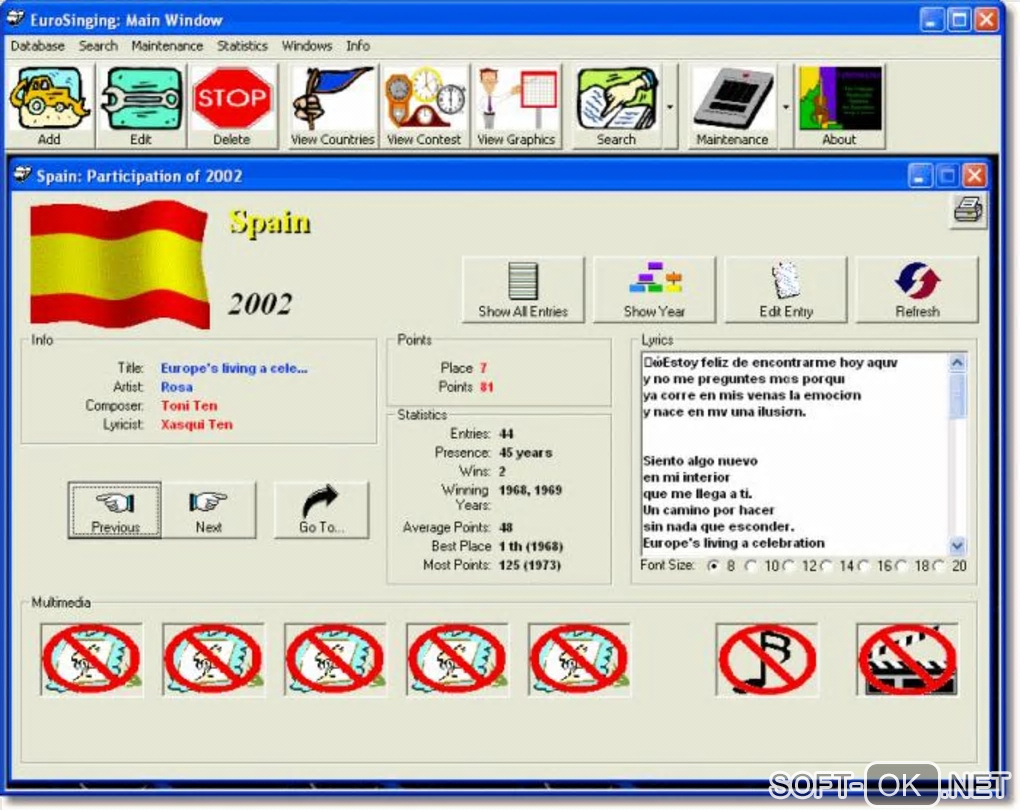
Task: Select font size 18 radio button
Action: point(902,566)
